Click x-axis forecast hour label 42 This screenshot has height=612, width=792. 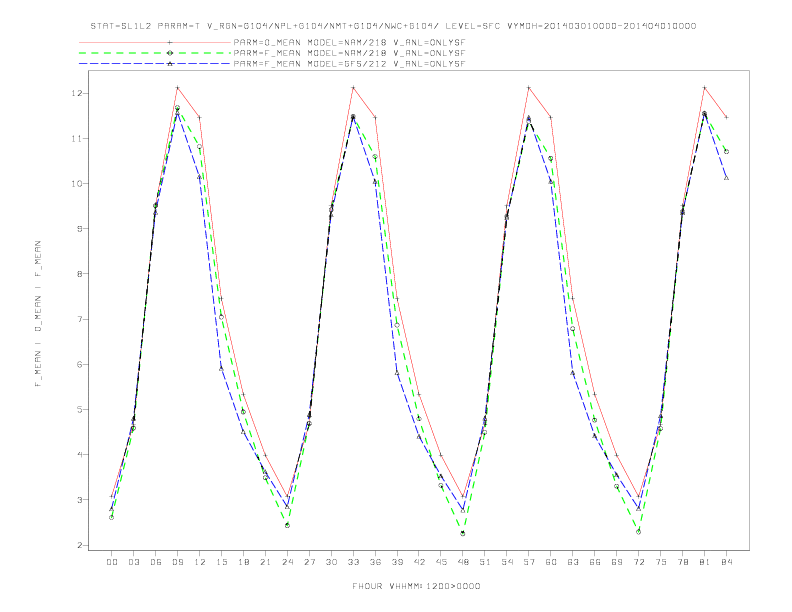419,562
